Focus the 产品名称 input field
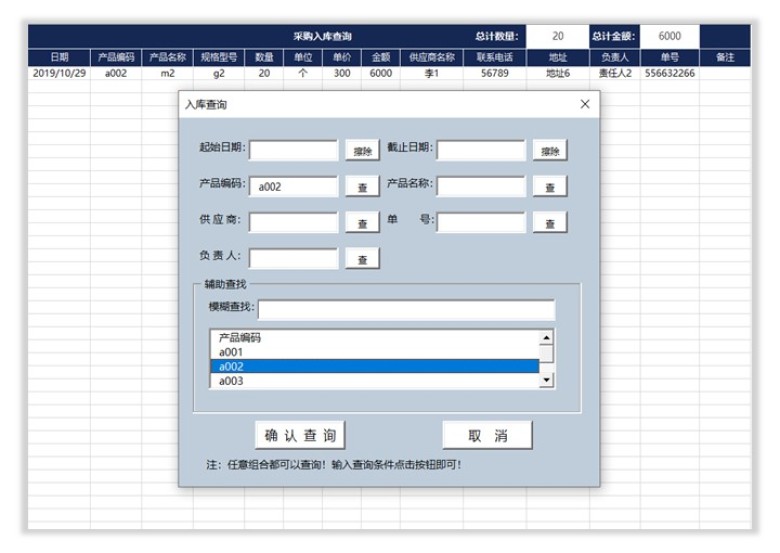This screenshot has height=553, width=780. coord(481,187)
